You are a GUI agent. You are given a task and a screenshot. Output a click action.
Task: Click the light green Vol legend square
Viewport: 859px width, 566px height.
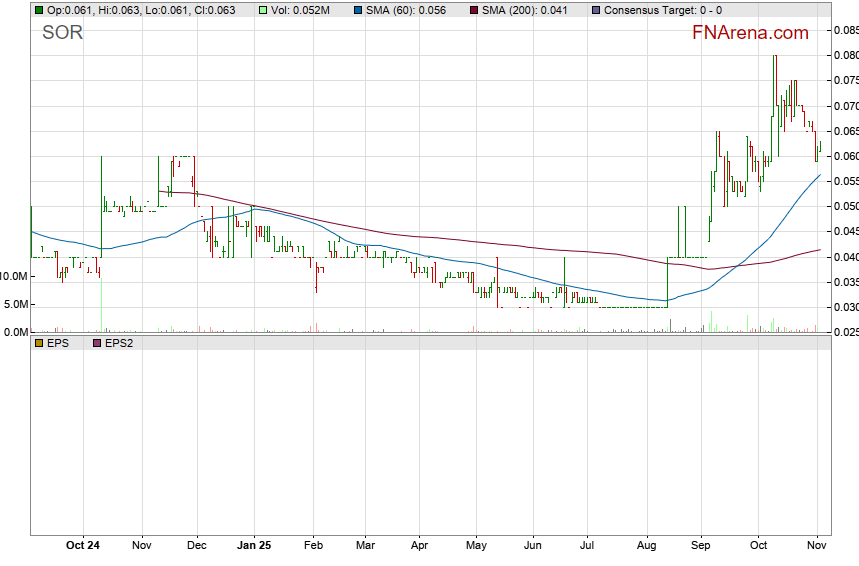pyautogui.click(x=263, y=10)
